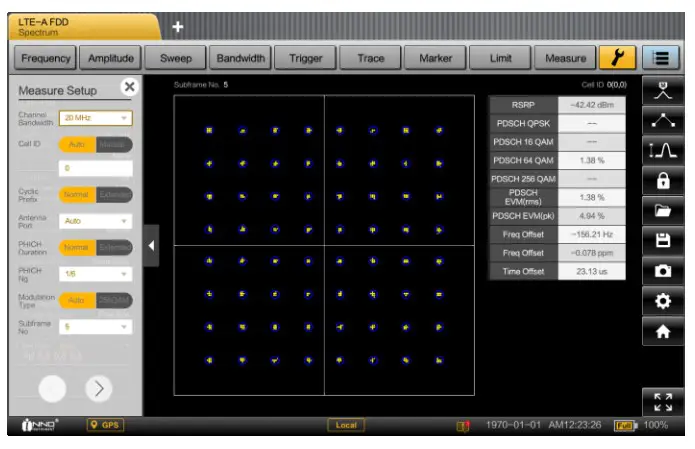Click the Freq Offset -0.078 ppm value
The image size is (695, 449).
[592, 253]
